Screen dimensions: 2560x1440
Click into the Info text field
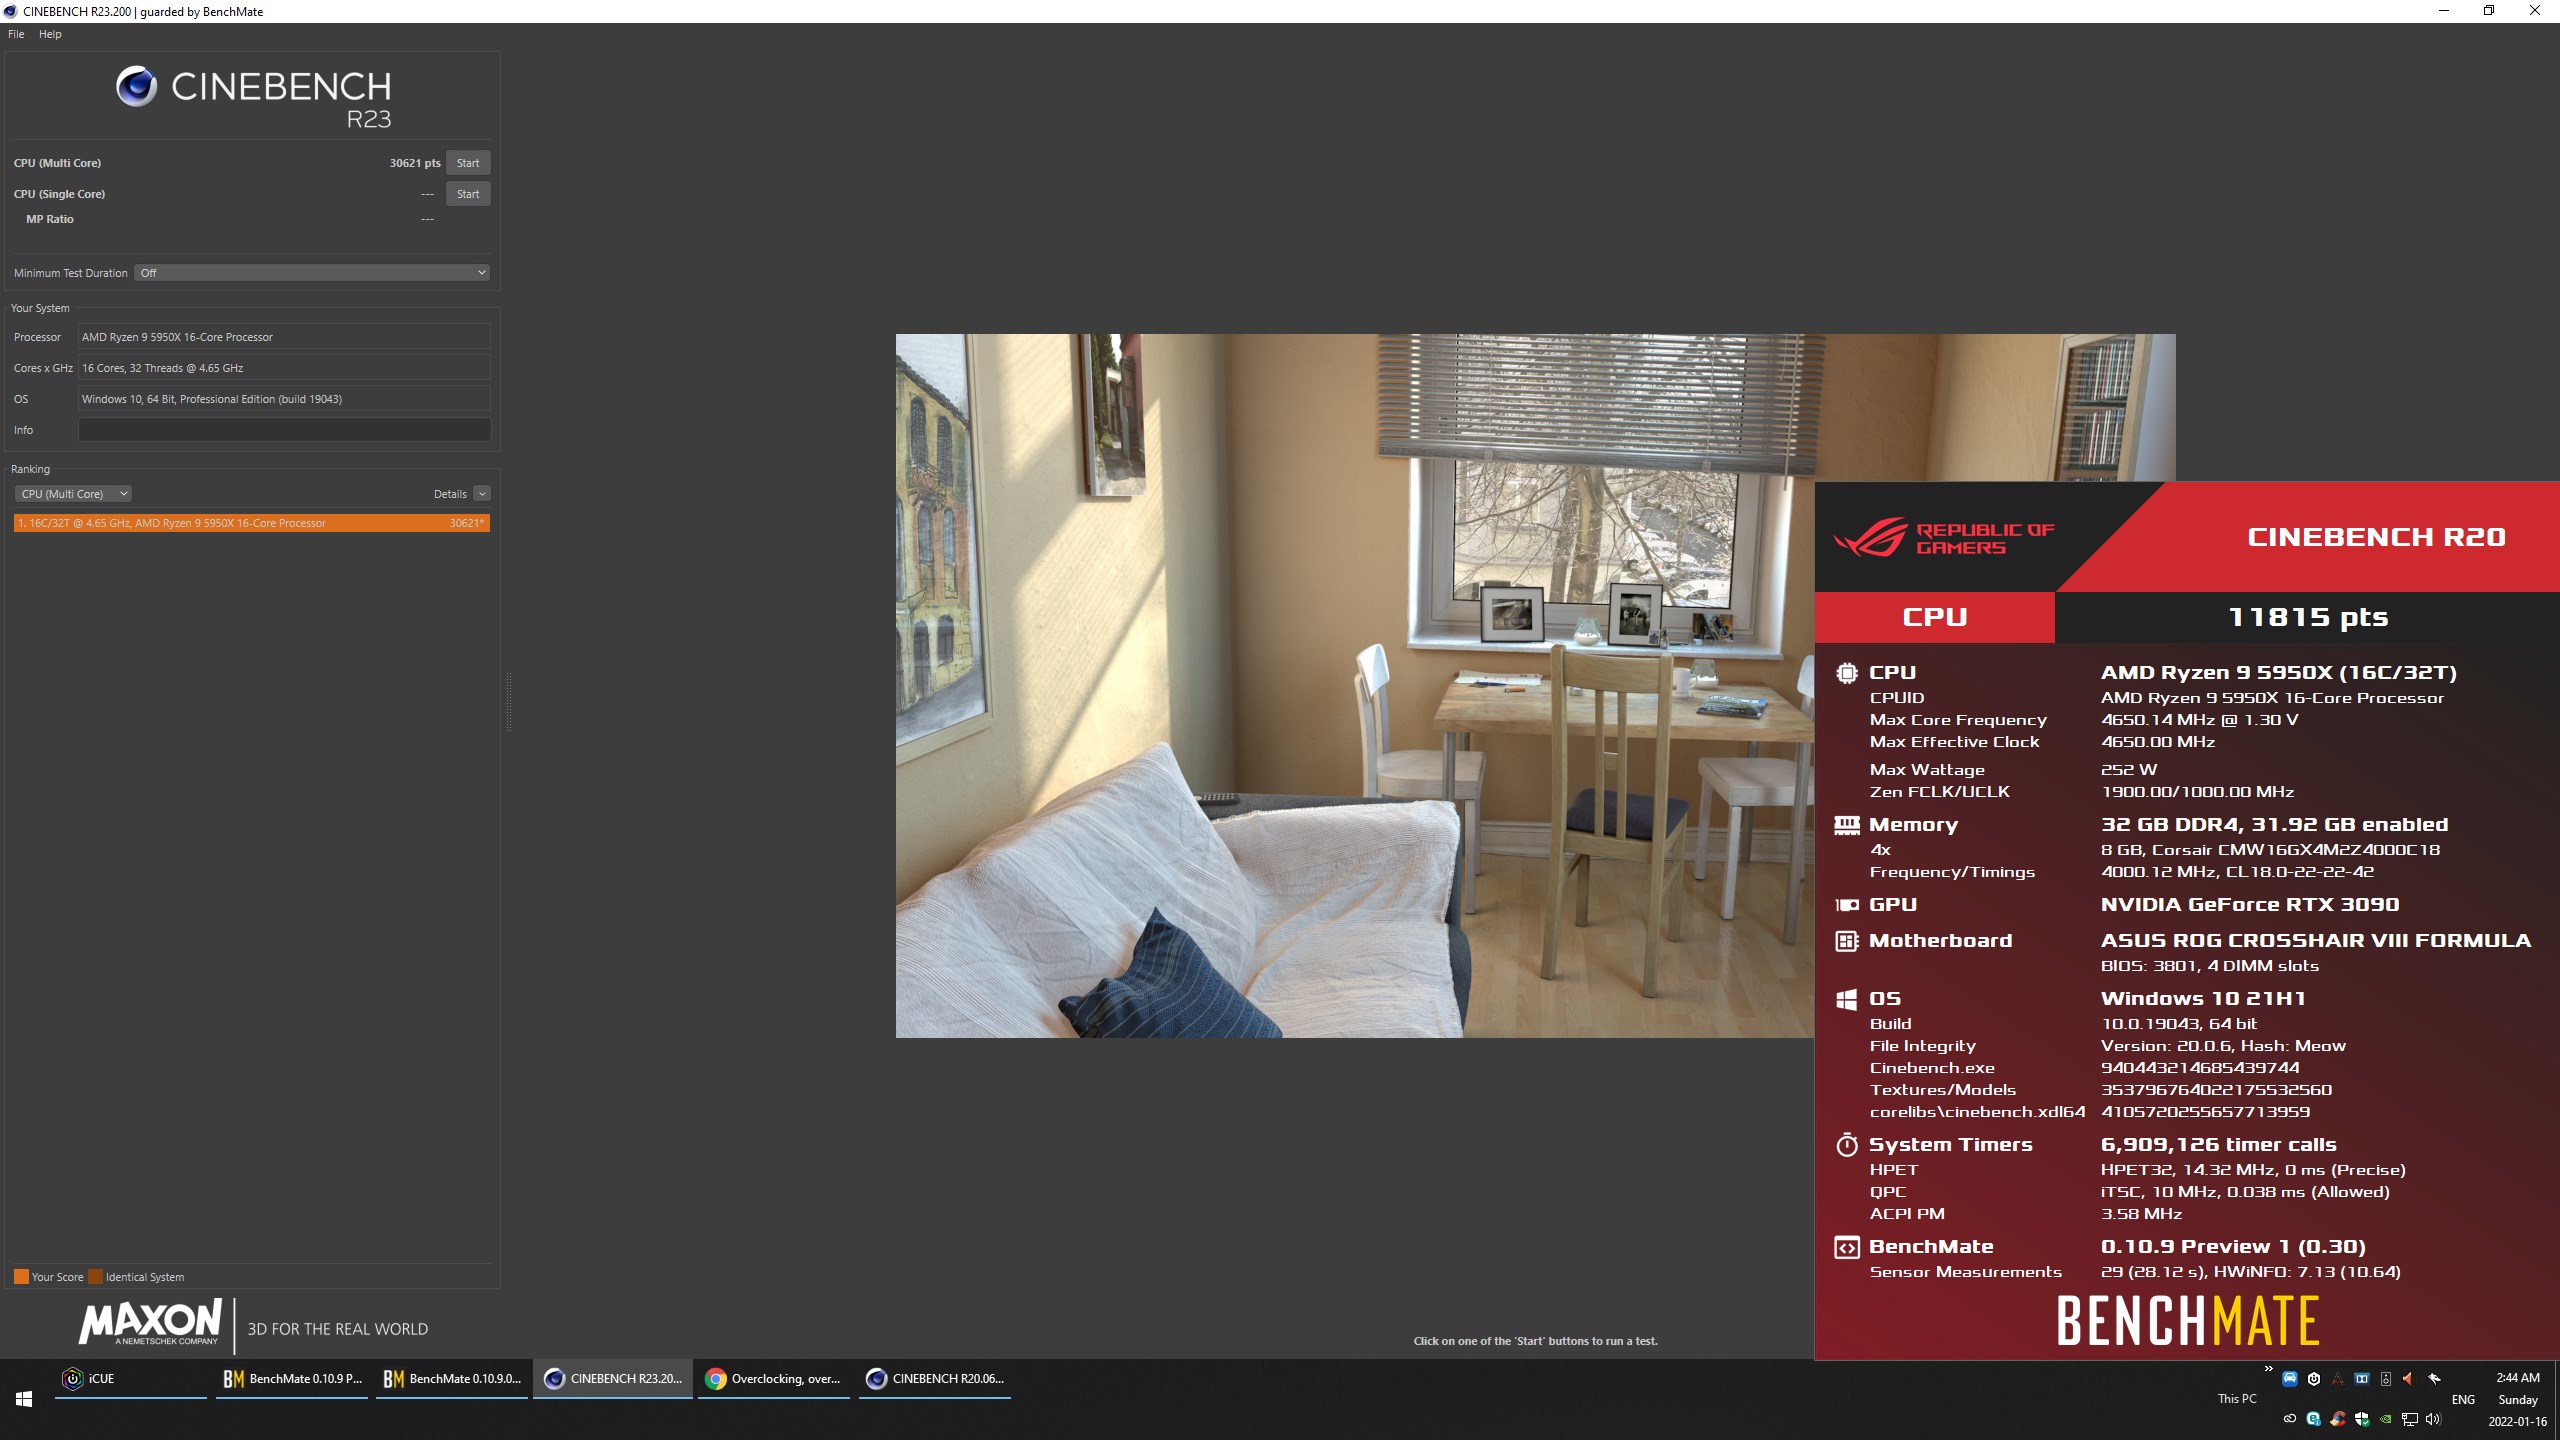pyautogui.click(x=284, y=430)
